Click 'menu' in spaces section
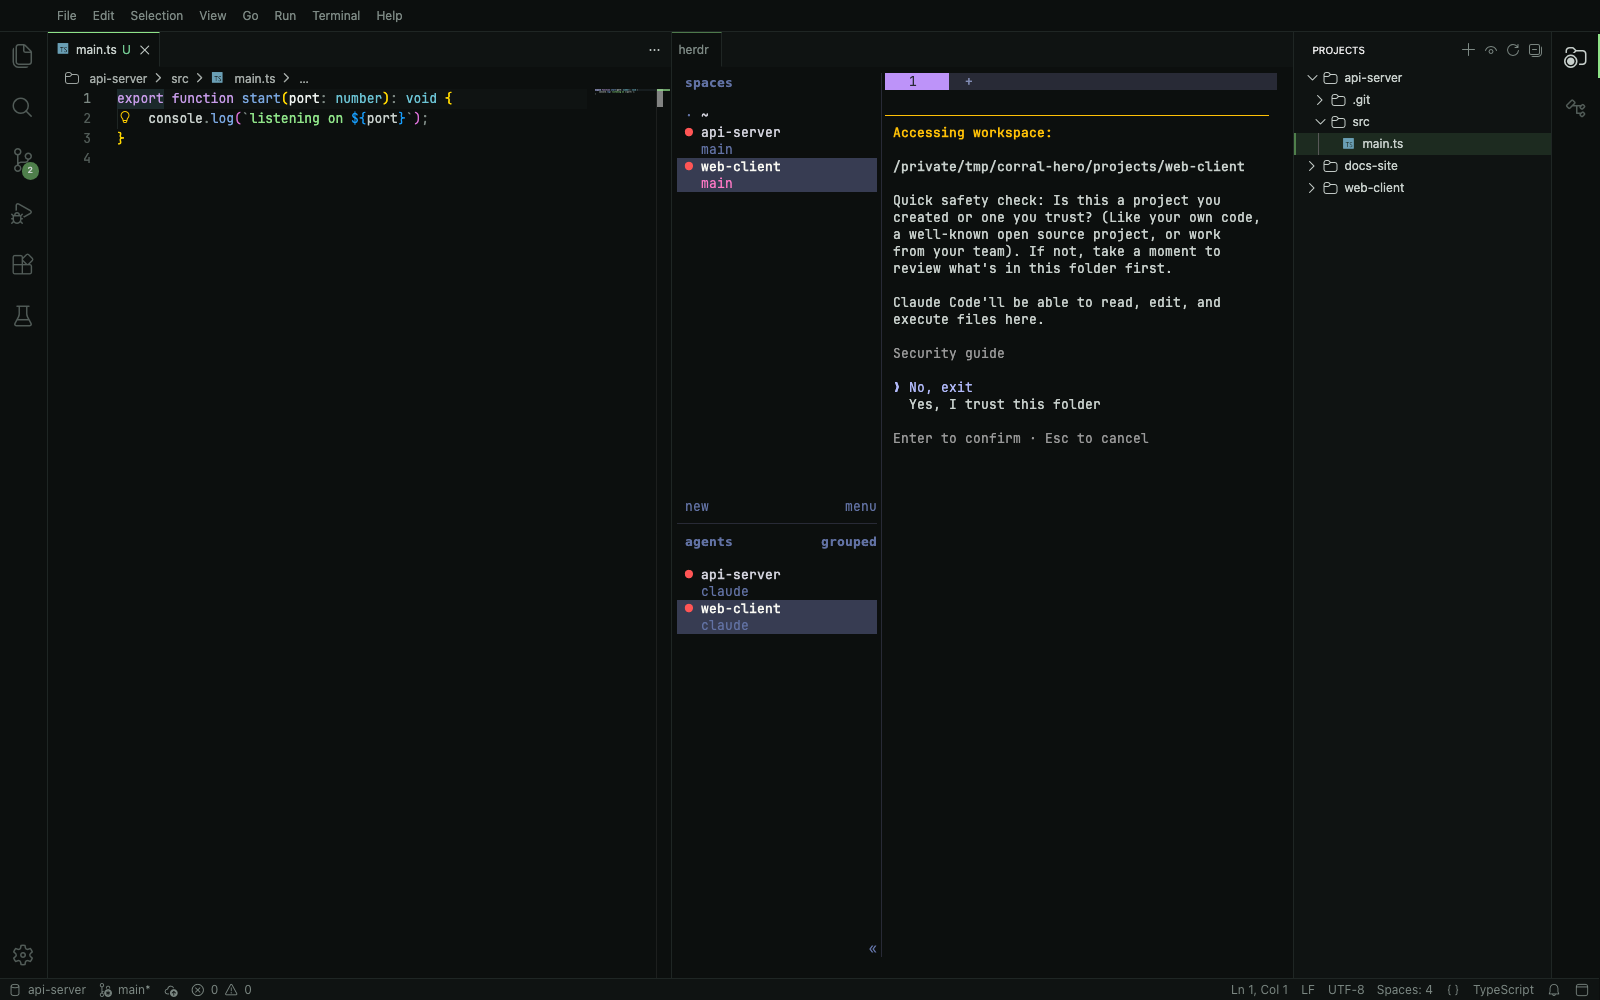 pyautogui.click(x=860, y=507)
